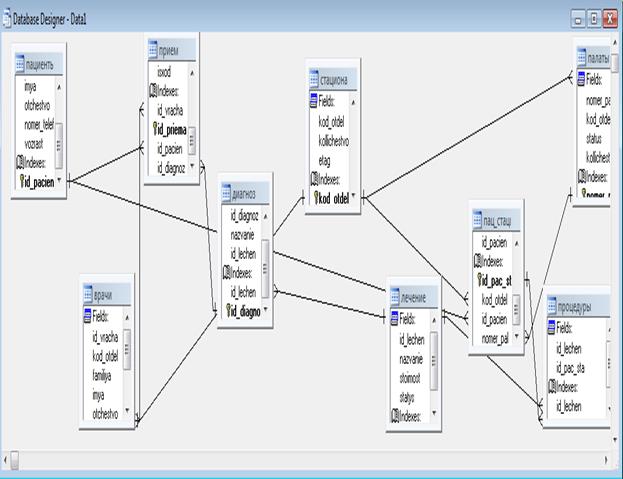Click the Indexes book icon in пациенть table
This screenshot has width=623, height=479.
(x=19, y=161)
